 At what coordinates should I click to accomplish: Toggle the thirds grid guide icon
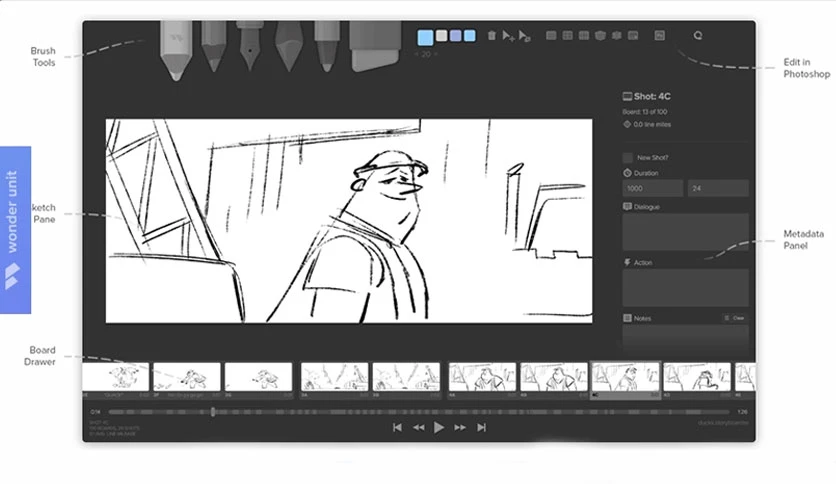click(584, 36)
